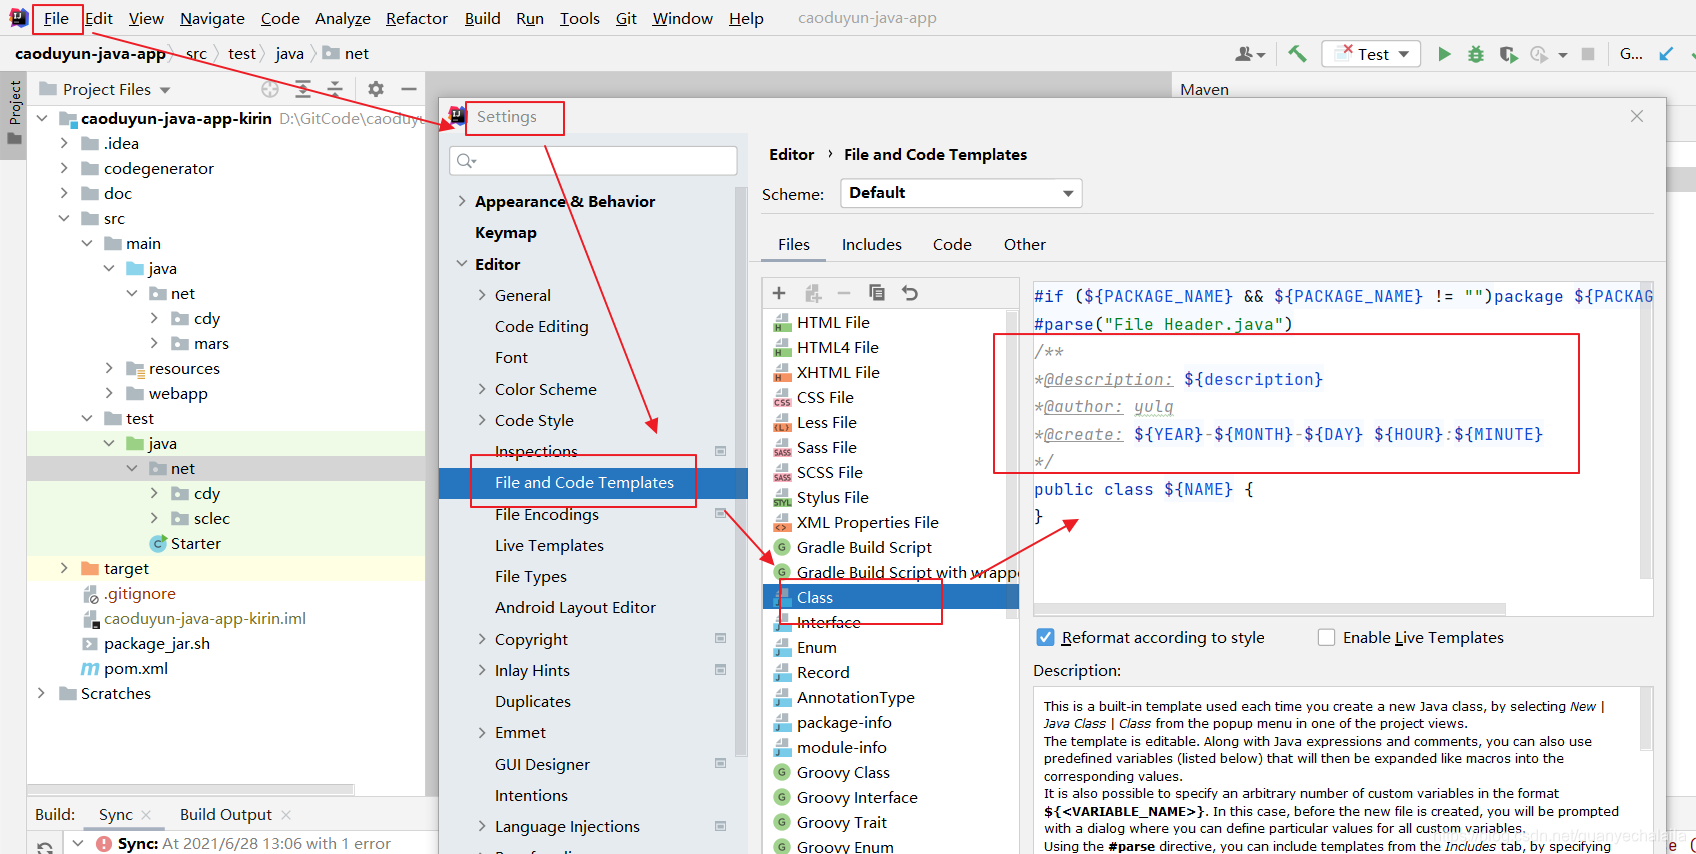Expand Appearance & Behavior settings section

462,201
